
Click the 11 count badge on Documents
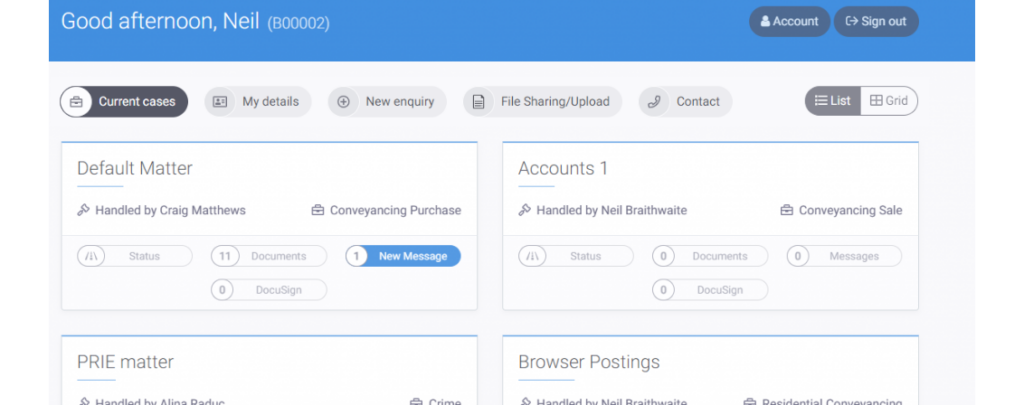[x=225, y=256]
